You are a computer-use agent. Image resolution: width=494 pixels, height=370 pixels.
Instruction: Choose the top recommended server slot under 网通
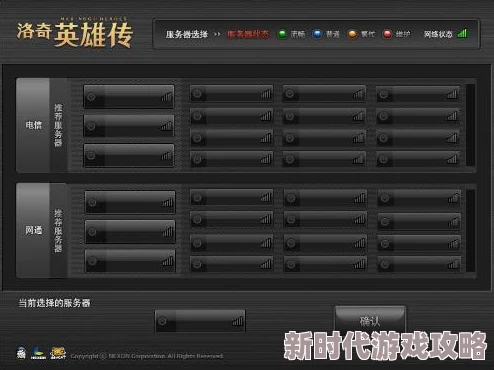[130, 202]
